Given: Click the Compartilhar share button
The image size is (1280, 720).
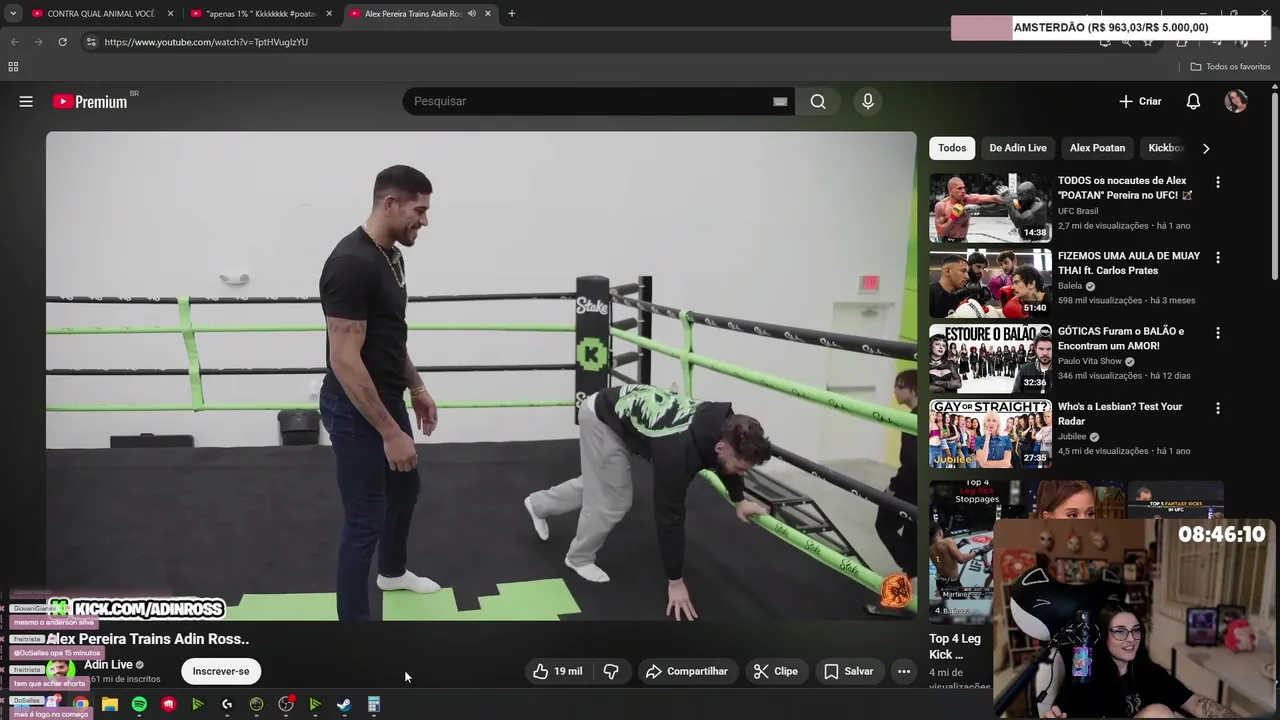Looking at the screenshot, I should [x=687, y=671].
